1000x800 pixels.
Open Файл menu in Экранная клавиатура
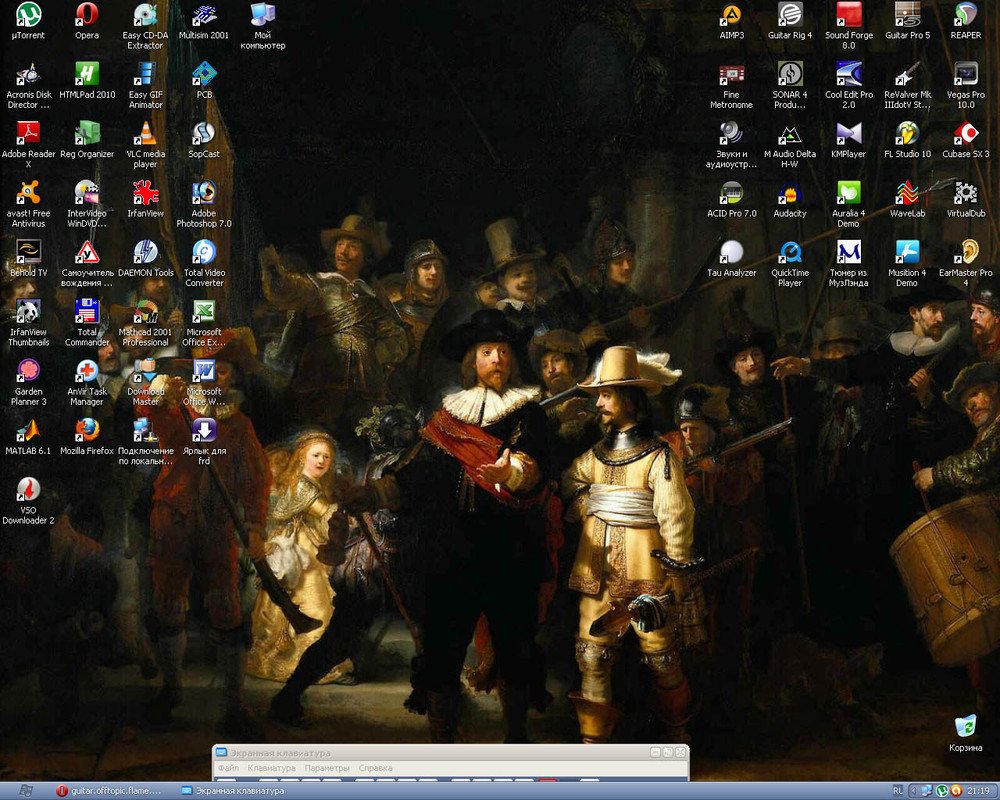point(228,768)
